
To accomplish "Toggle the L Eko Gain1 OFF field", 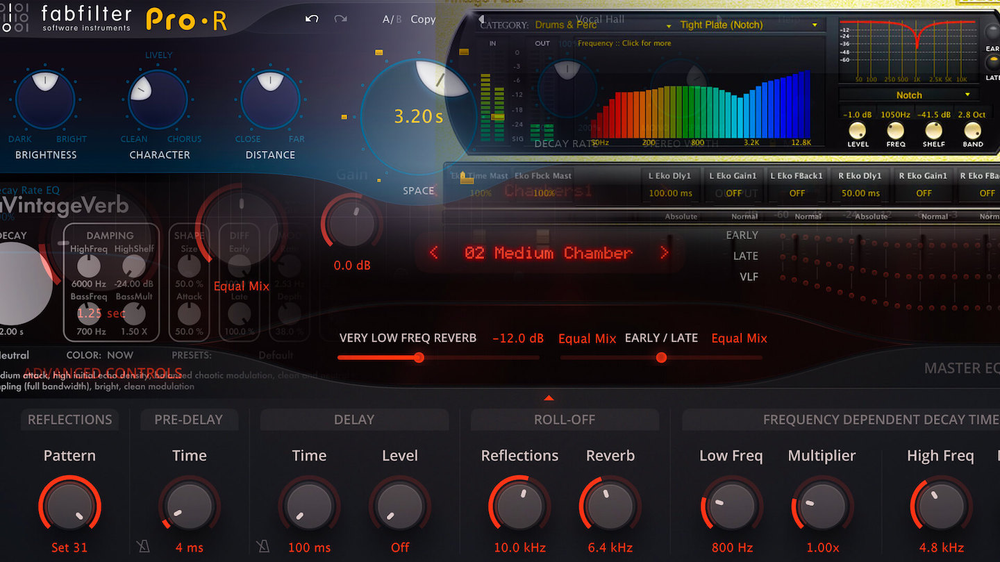I will [x=733, y=193].
